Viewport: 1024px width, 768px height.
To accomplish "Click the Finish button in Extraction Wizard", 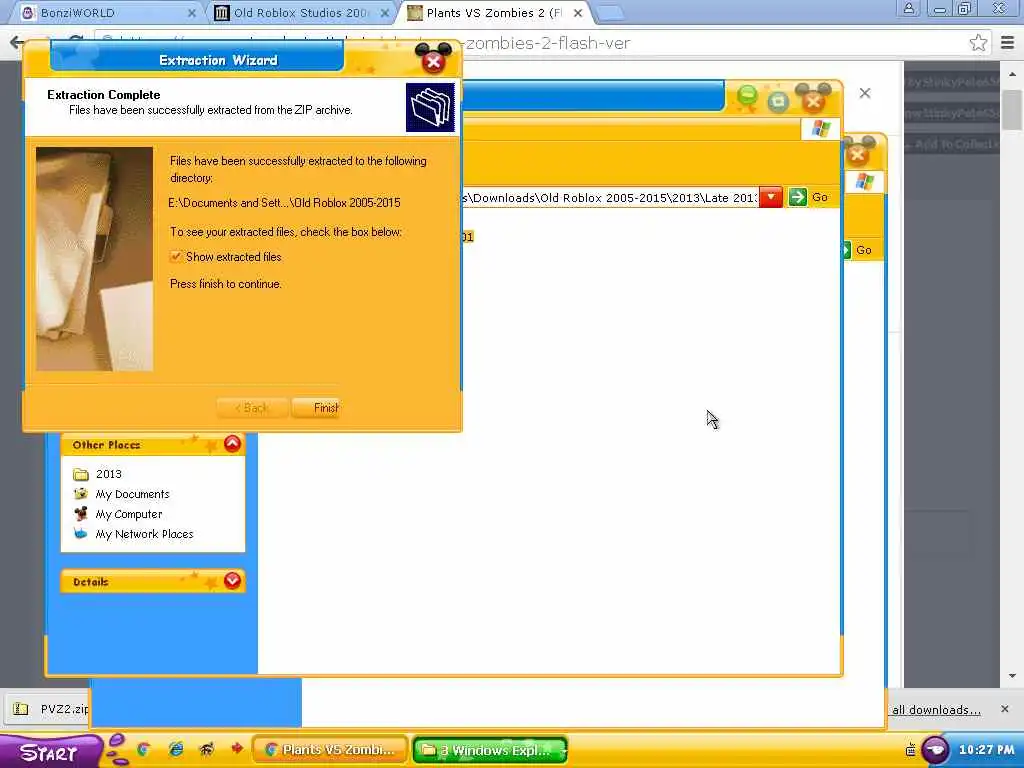I will click(316, 408).
